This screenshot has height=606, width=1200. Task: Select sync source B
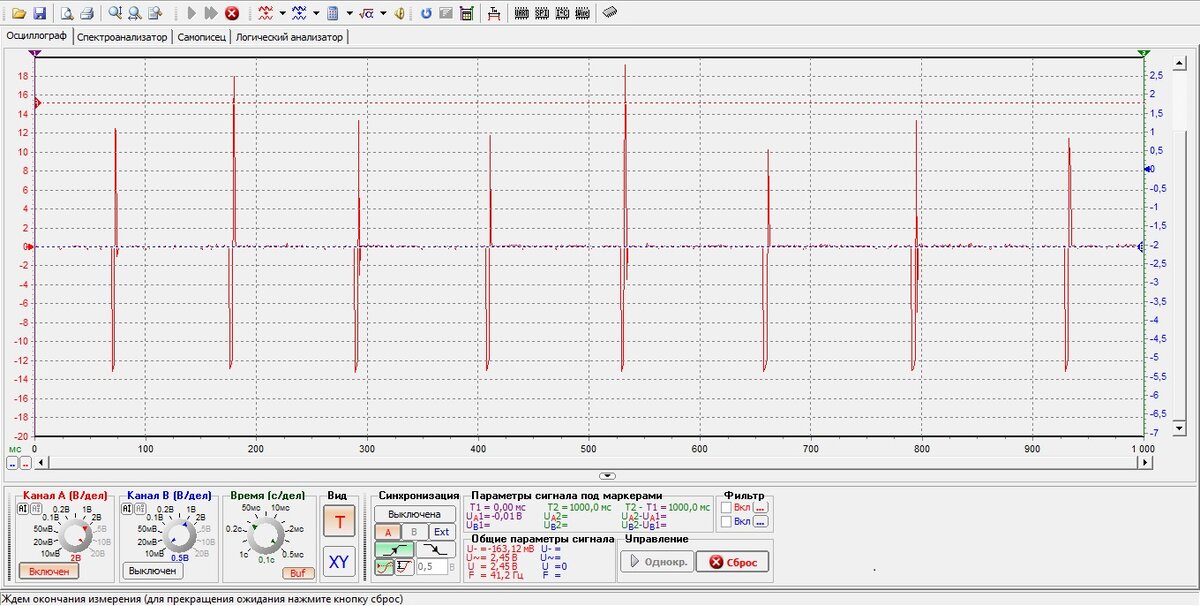tap(414, 532)
